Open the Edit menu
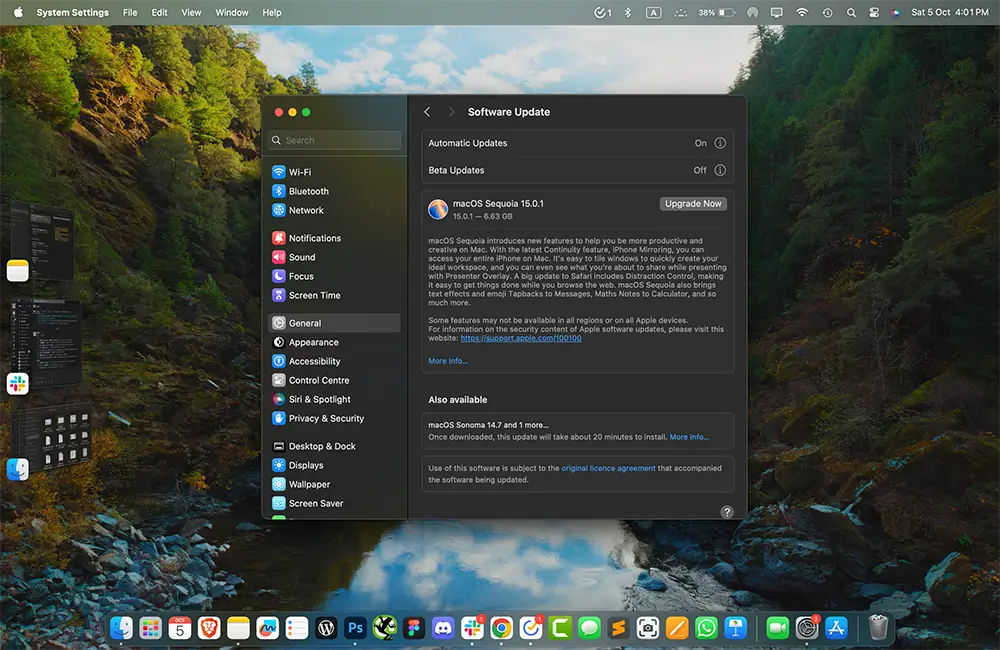Screen dimensions: 1000x650 click(x=159, y=12)
